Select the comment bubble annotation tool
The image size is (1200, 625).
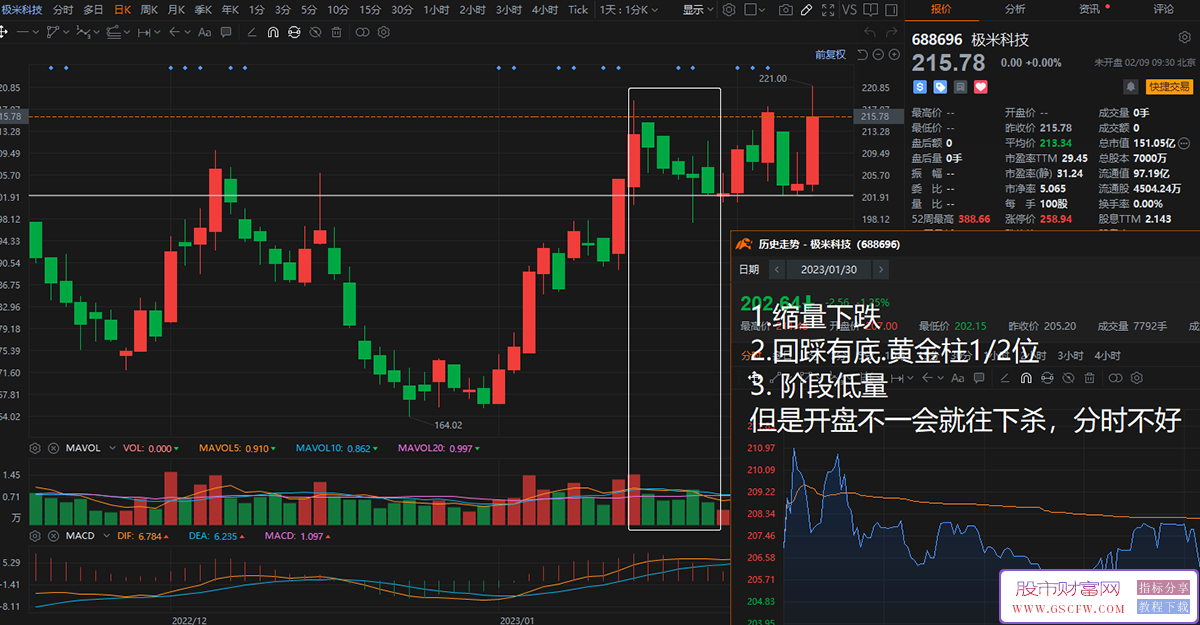coord(226,32)
